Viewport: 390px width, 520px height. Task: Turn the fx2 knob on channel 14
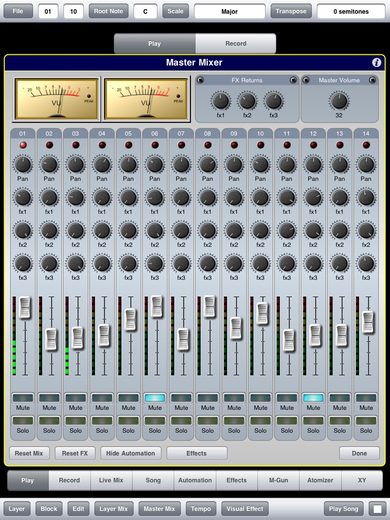366,230
